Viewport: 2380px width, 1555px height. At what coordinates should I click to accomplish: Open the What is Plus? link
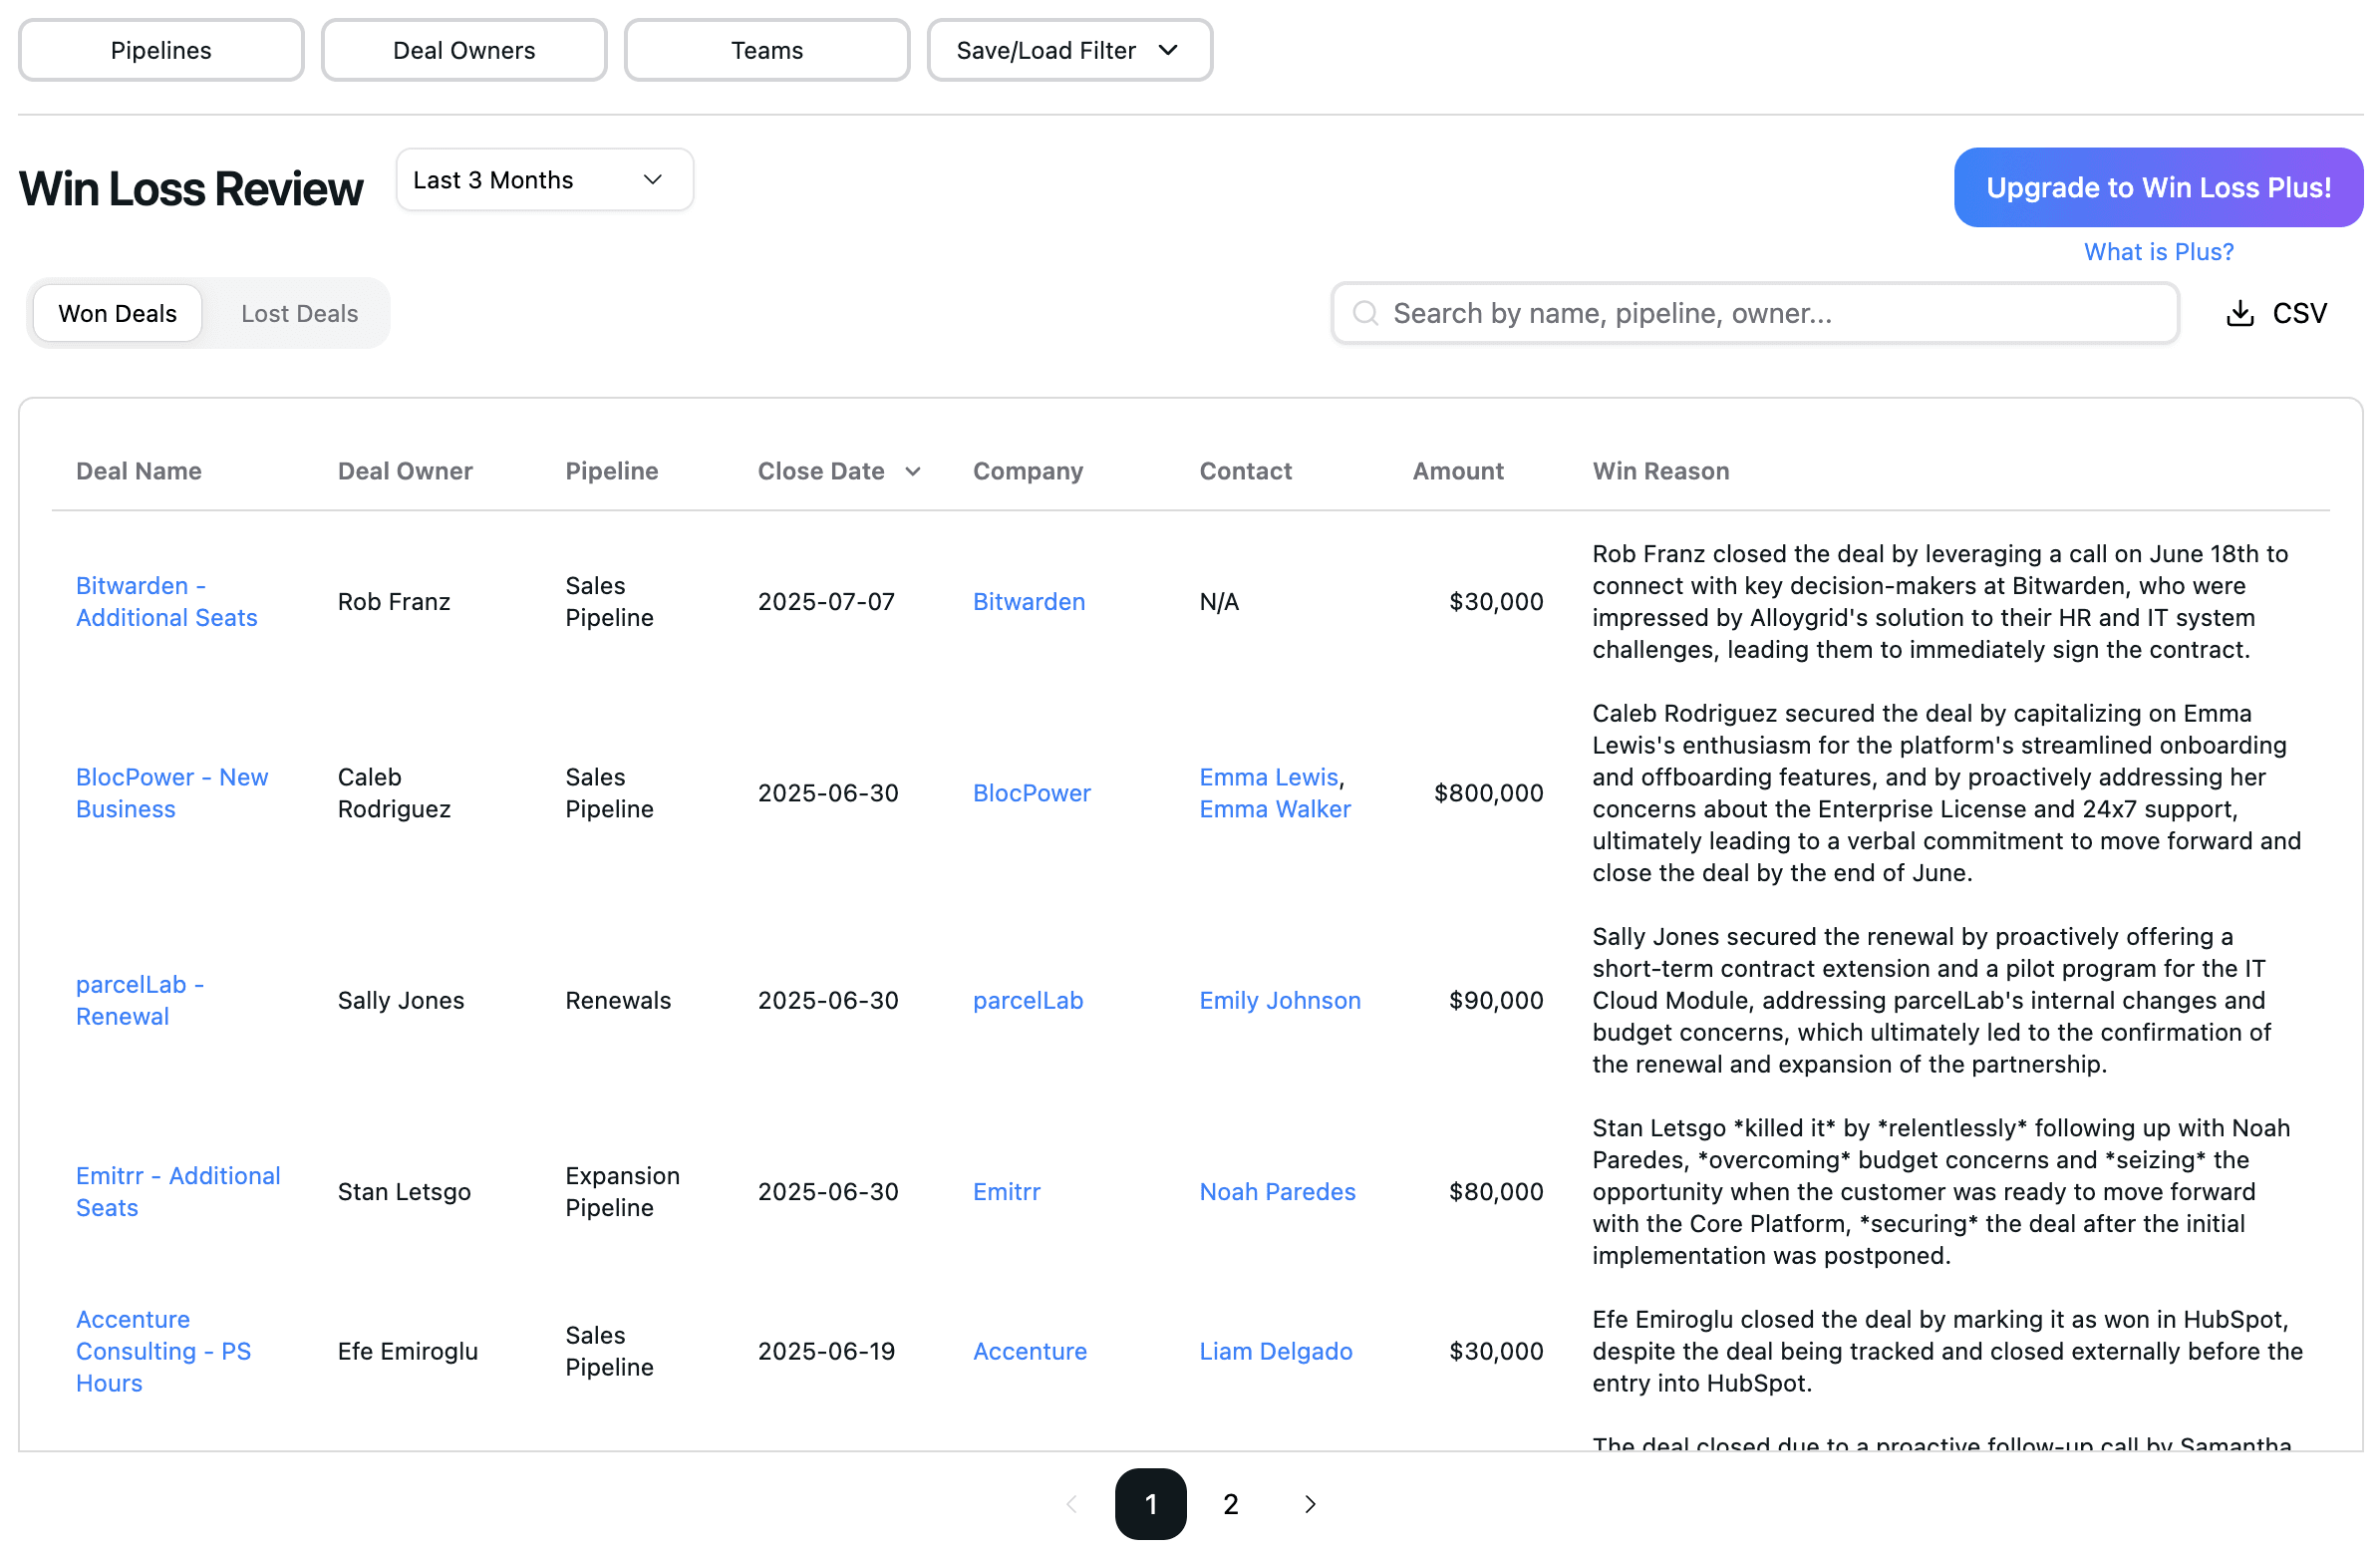2158,251
